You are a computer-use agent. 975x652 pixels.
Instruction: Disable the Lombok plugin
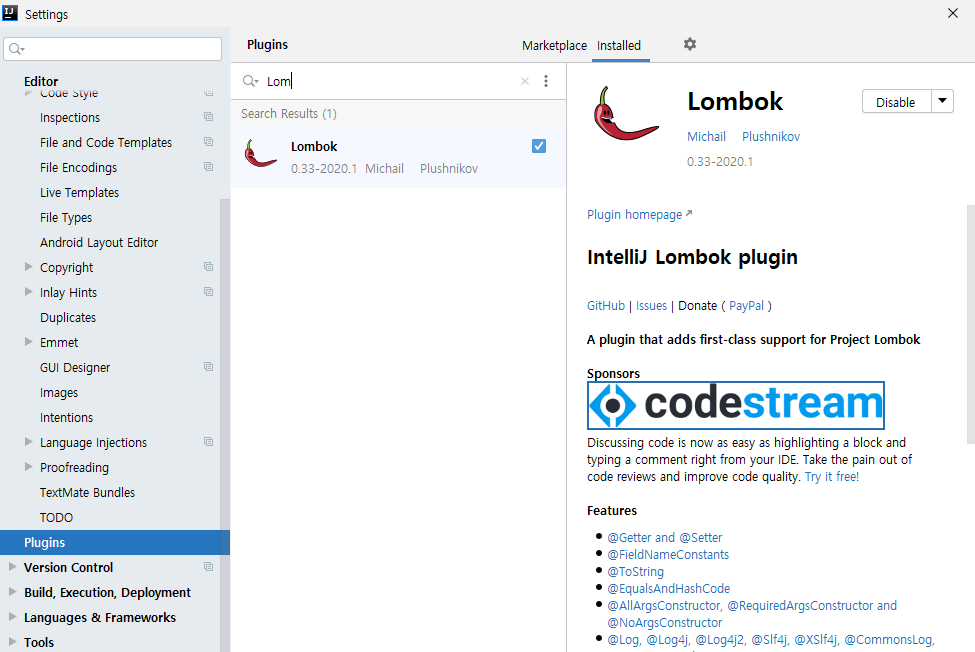pos(896,102)
